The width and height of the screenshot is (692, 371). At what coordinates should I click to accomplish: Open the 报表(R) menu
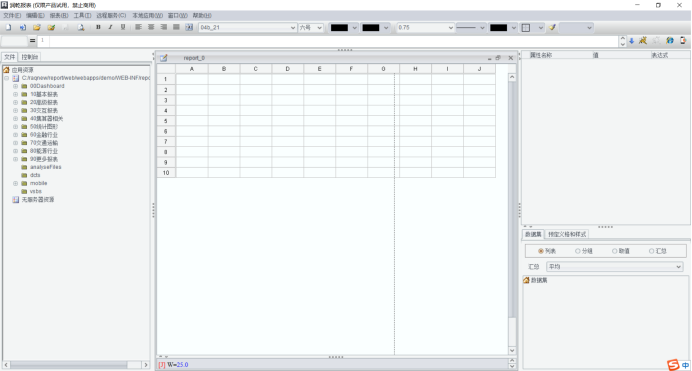pyautogui.click(x=59, y=15)
